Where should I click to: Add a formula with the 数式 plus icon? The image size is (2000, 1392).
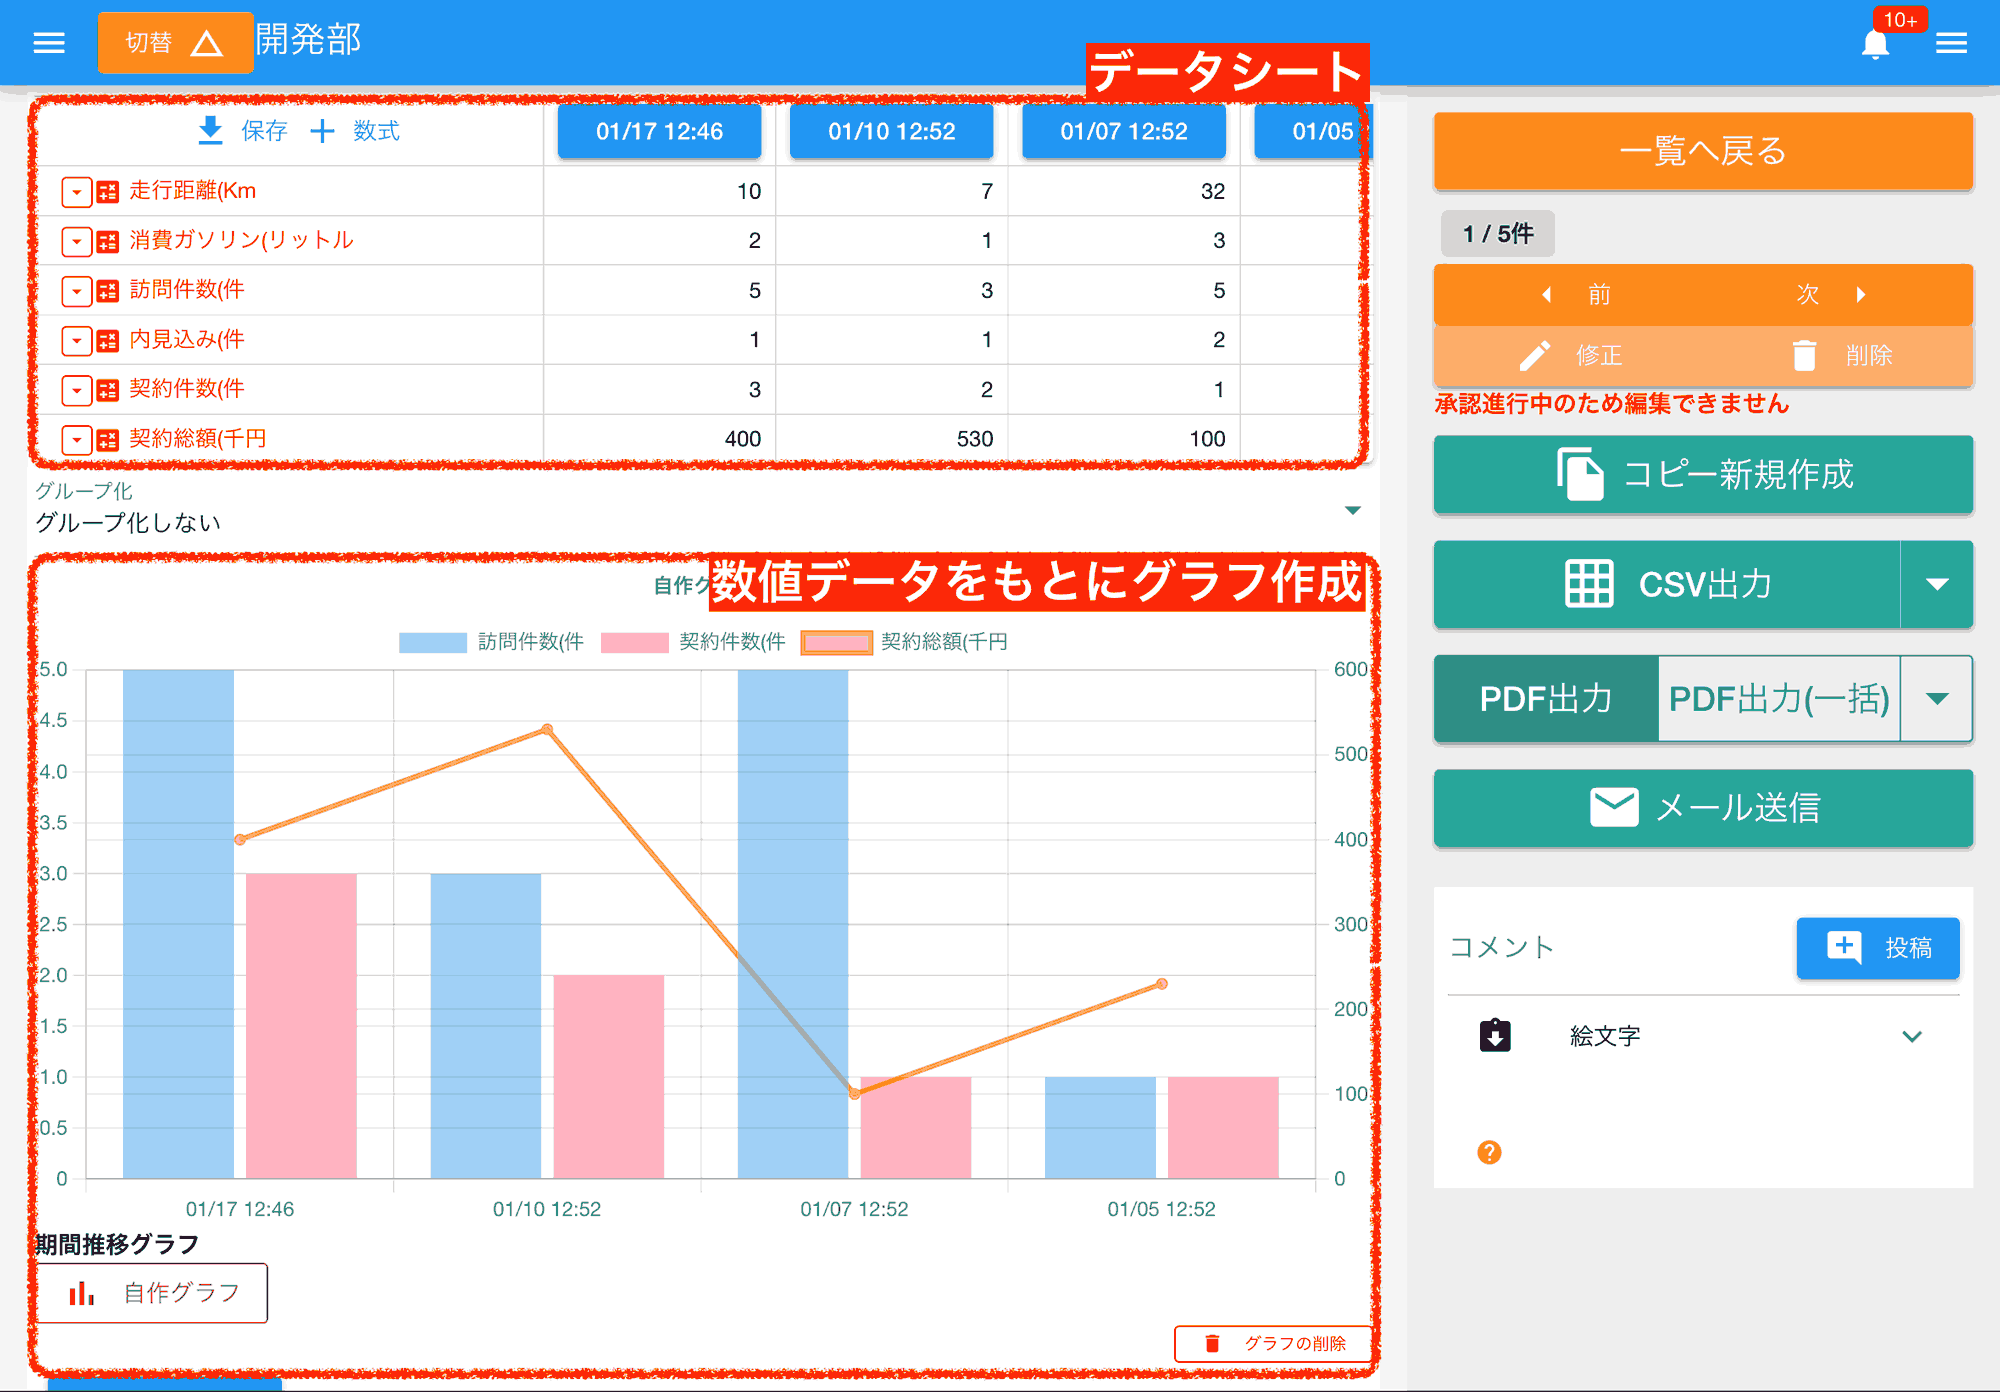pyautogui.click(x=323, y=130)
